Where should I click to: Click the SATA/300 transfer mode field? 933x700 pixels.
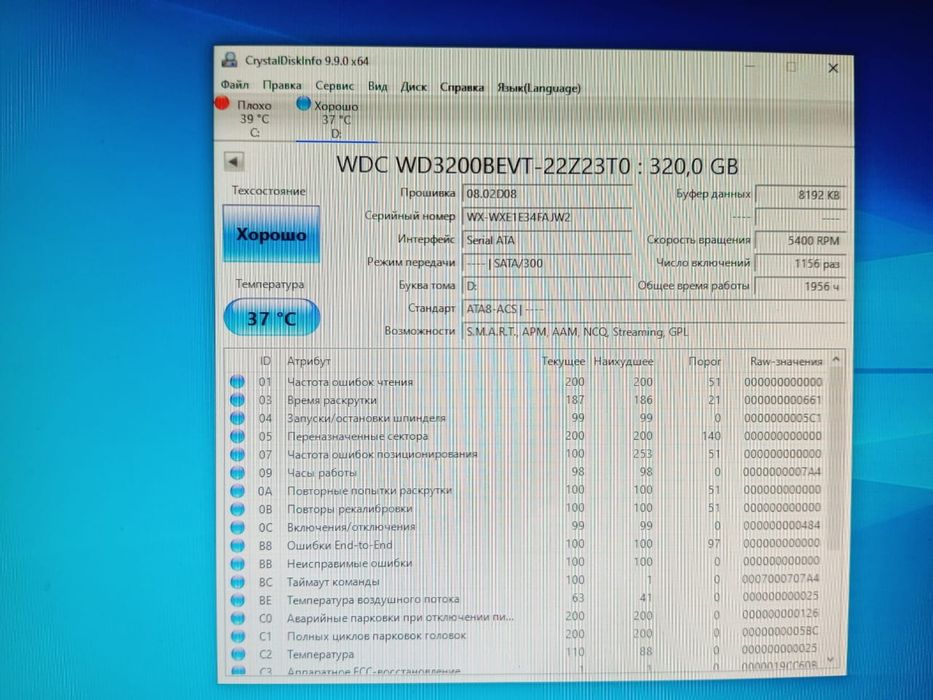(546, 263)
